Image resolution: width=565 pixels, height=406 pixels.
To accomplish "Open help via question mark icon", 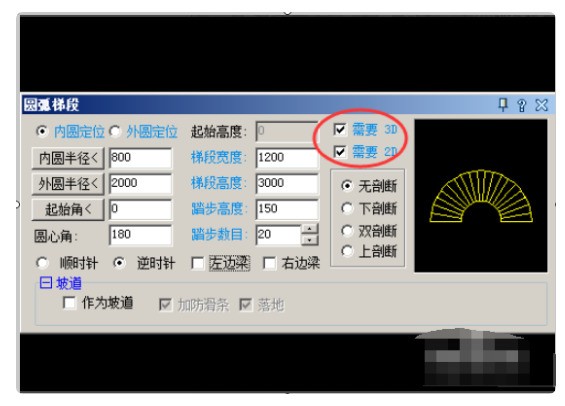I will coord(521,105).
